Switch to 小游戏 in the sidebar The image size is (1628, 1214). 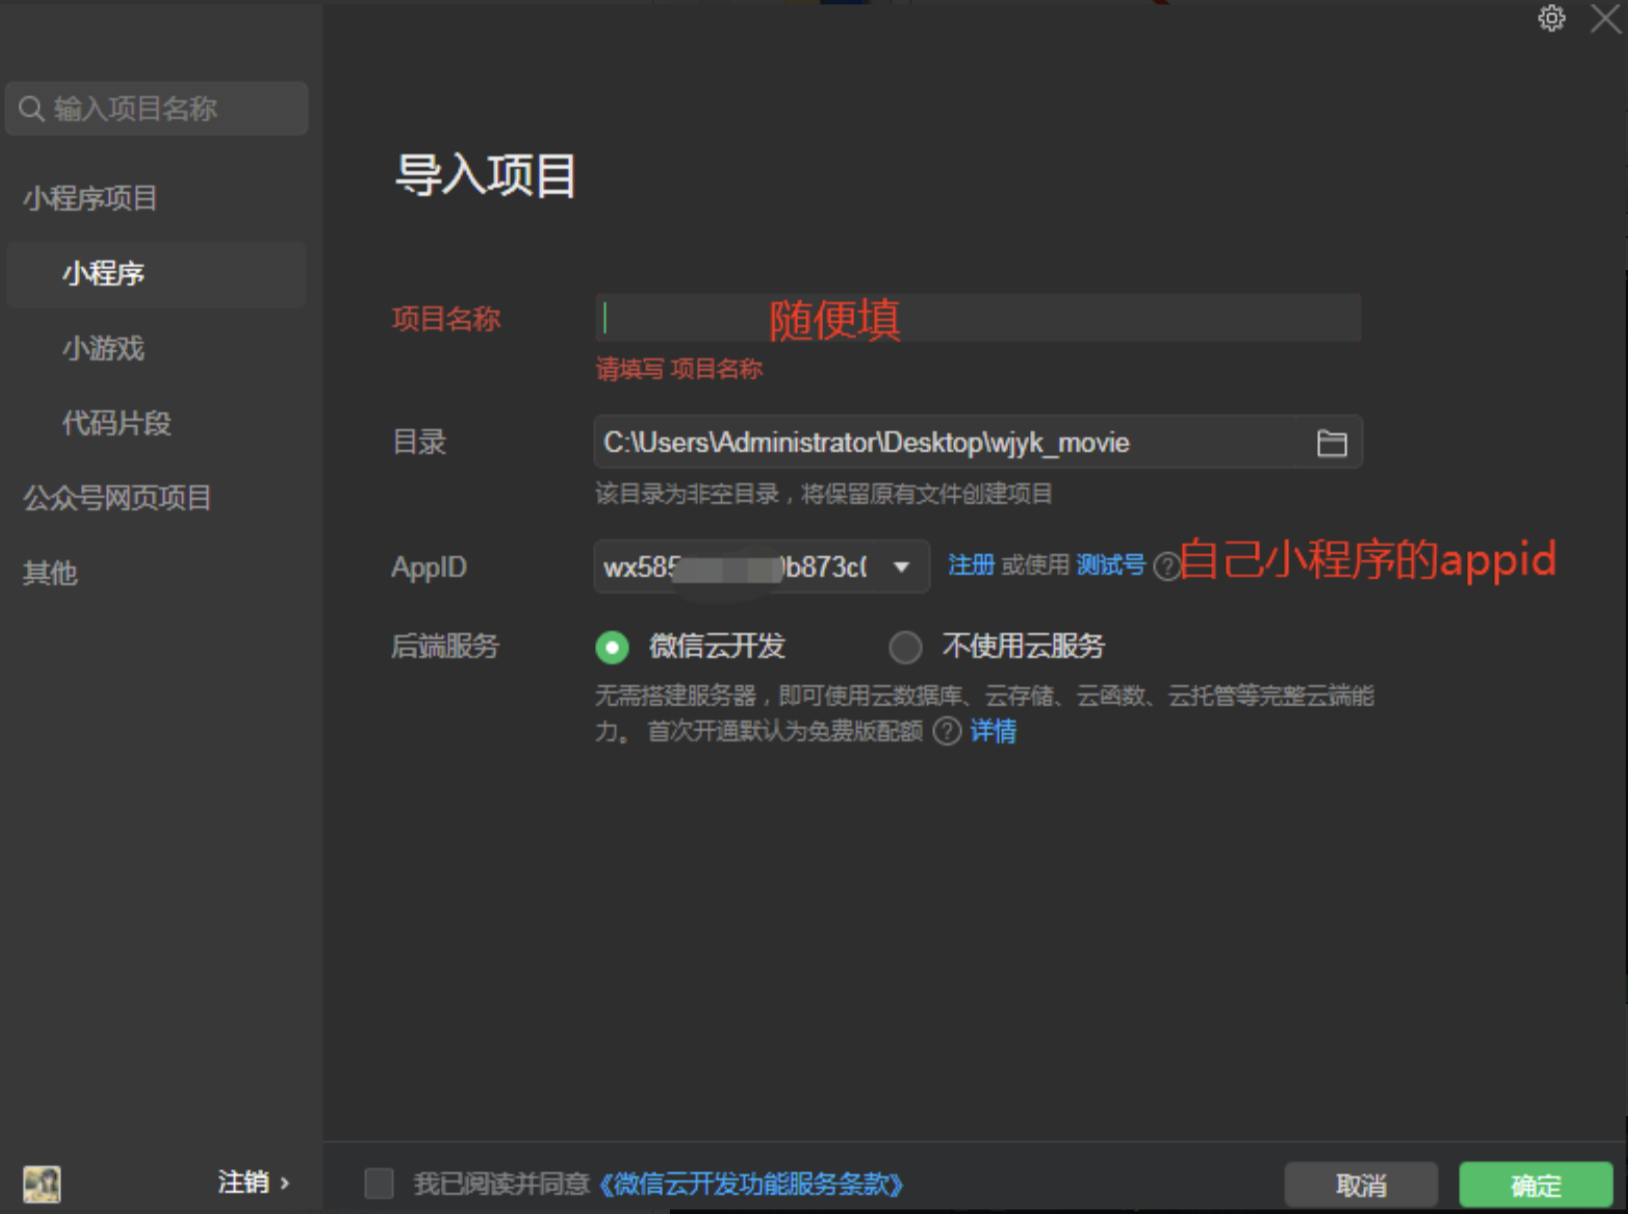tap(102, 349)
